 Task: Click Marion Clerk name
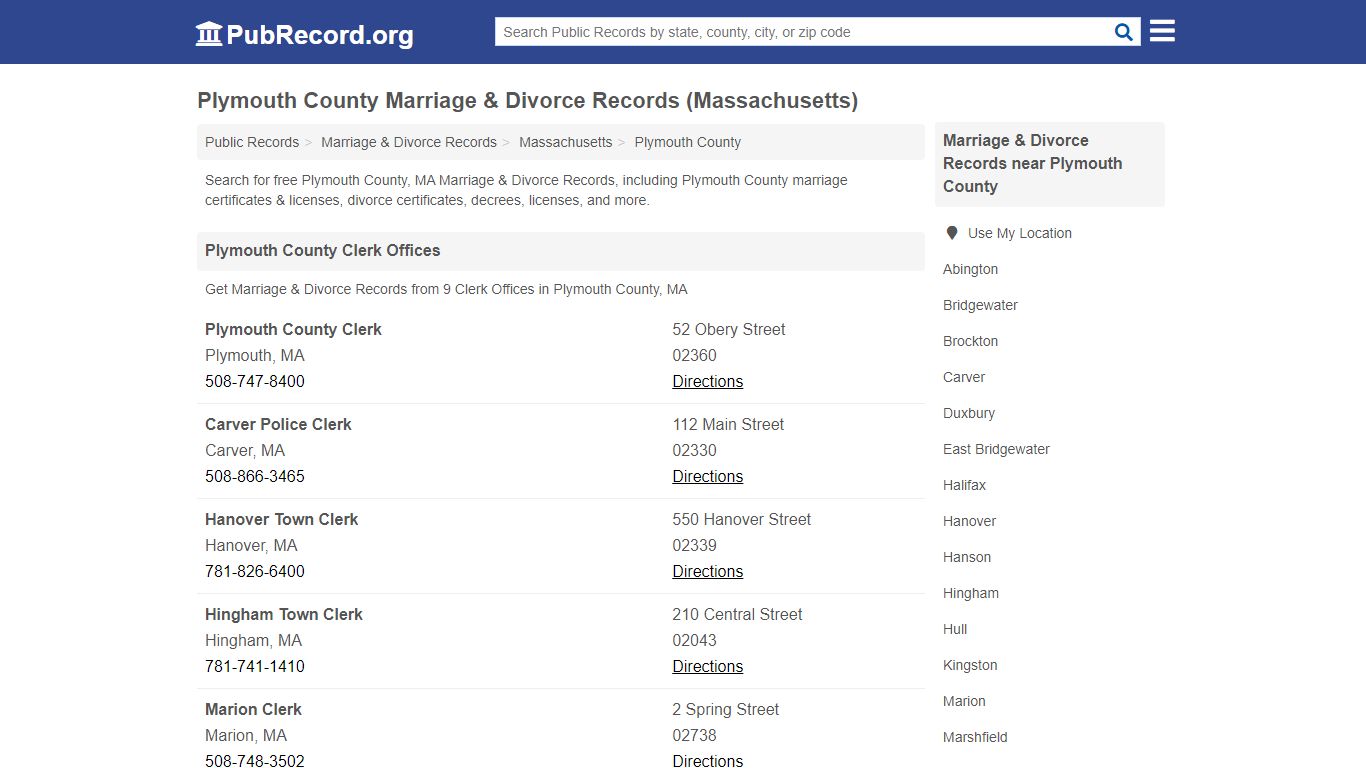pos(253,709)
